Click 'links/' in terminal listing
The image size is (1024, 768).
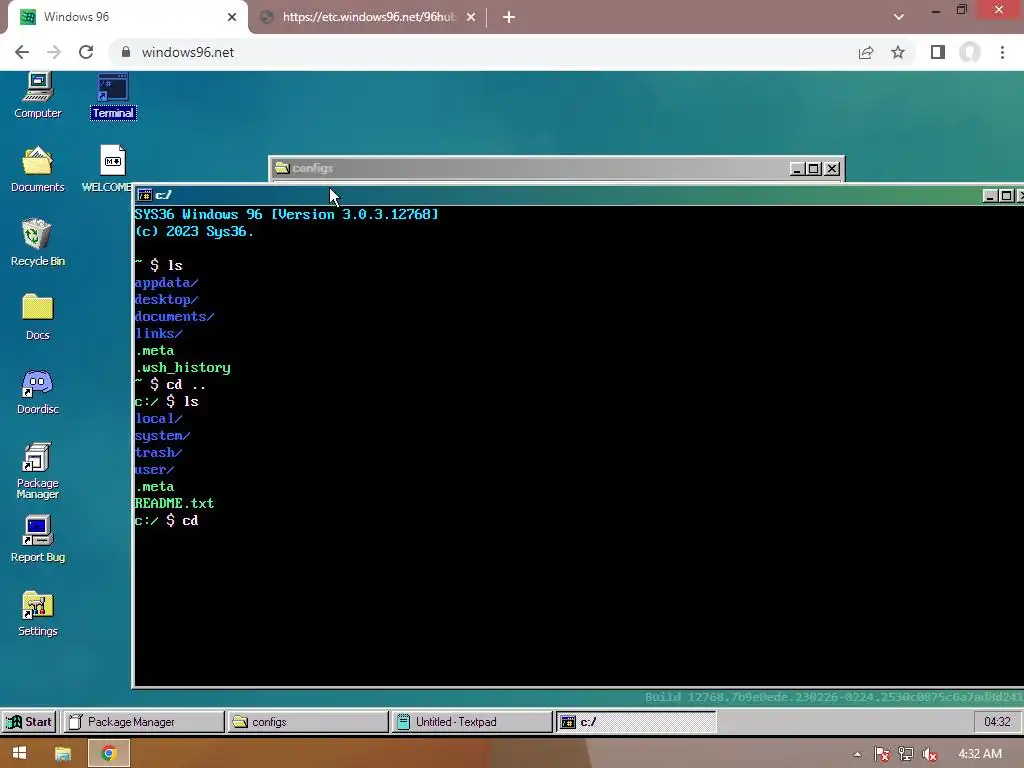[x=158, y=334]
